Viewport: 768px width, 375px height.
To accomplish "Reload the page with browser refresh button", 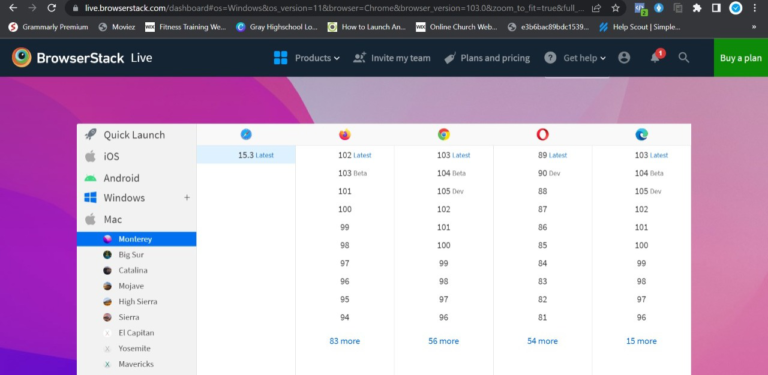I will (x=51, y=8).
